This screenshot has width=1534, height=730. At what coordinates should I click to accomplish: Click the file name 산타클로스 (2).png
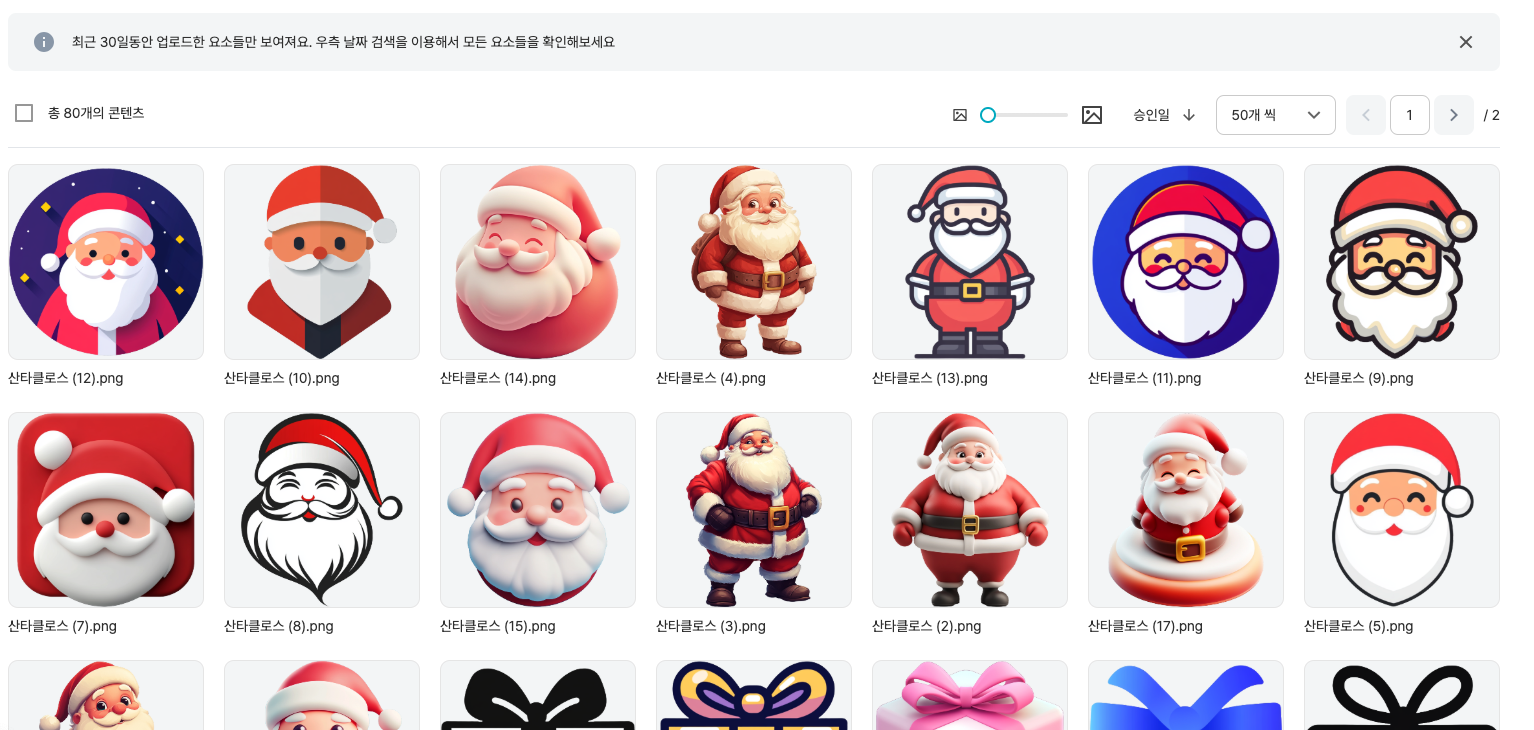pos(927,626)
